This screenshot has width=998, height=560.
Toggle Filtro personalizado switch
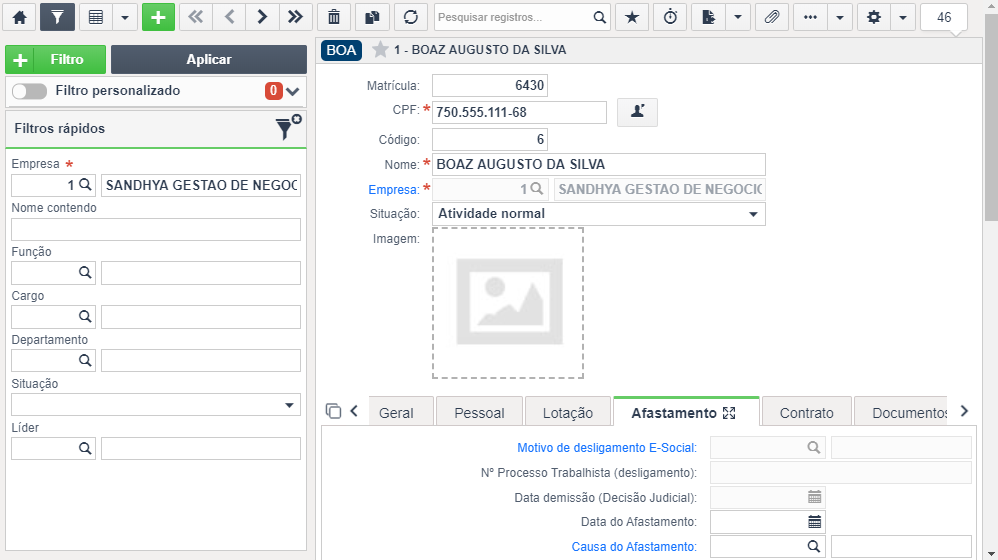click(x=29, y=91)
